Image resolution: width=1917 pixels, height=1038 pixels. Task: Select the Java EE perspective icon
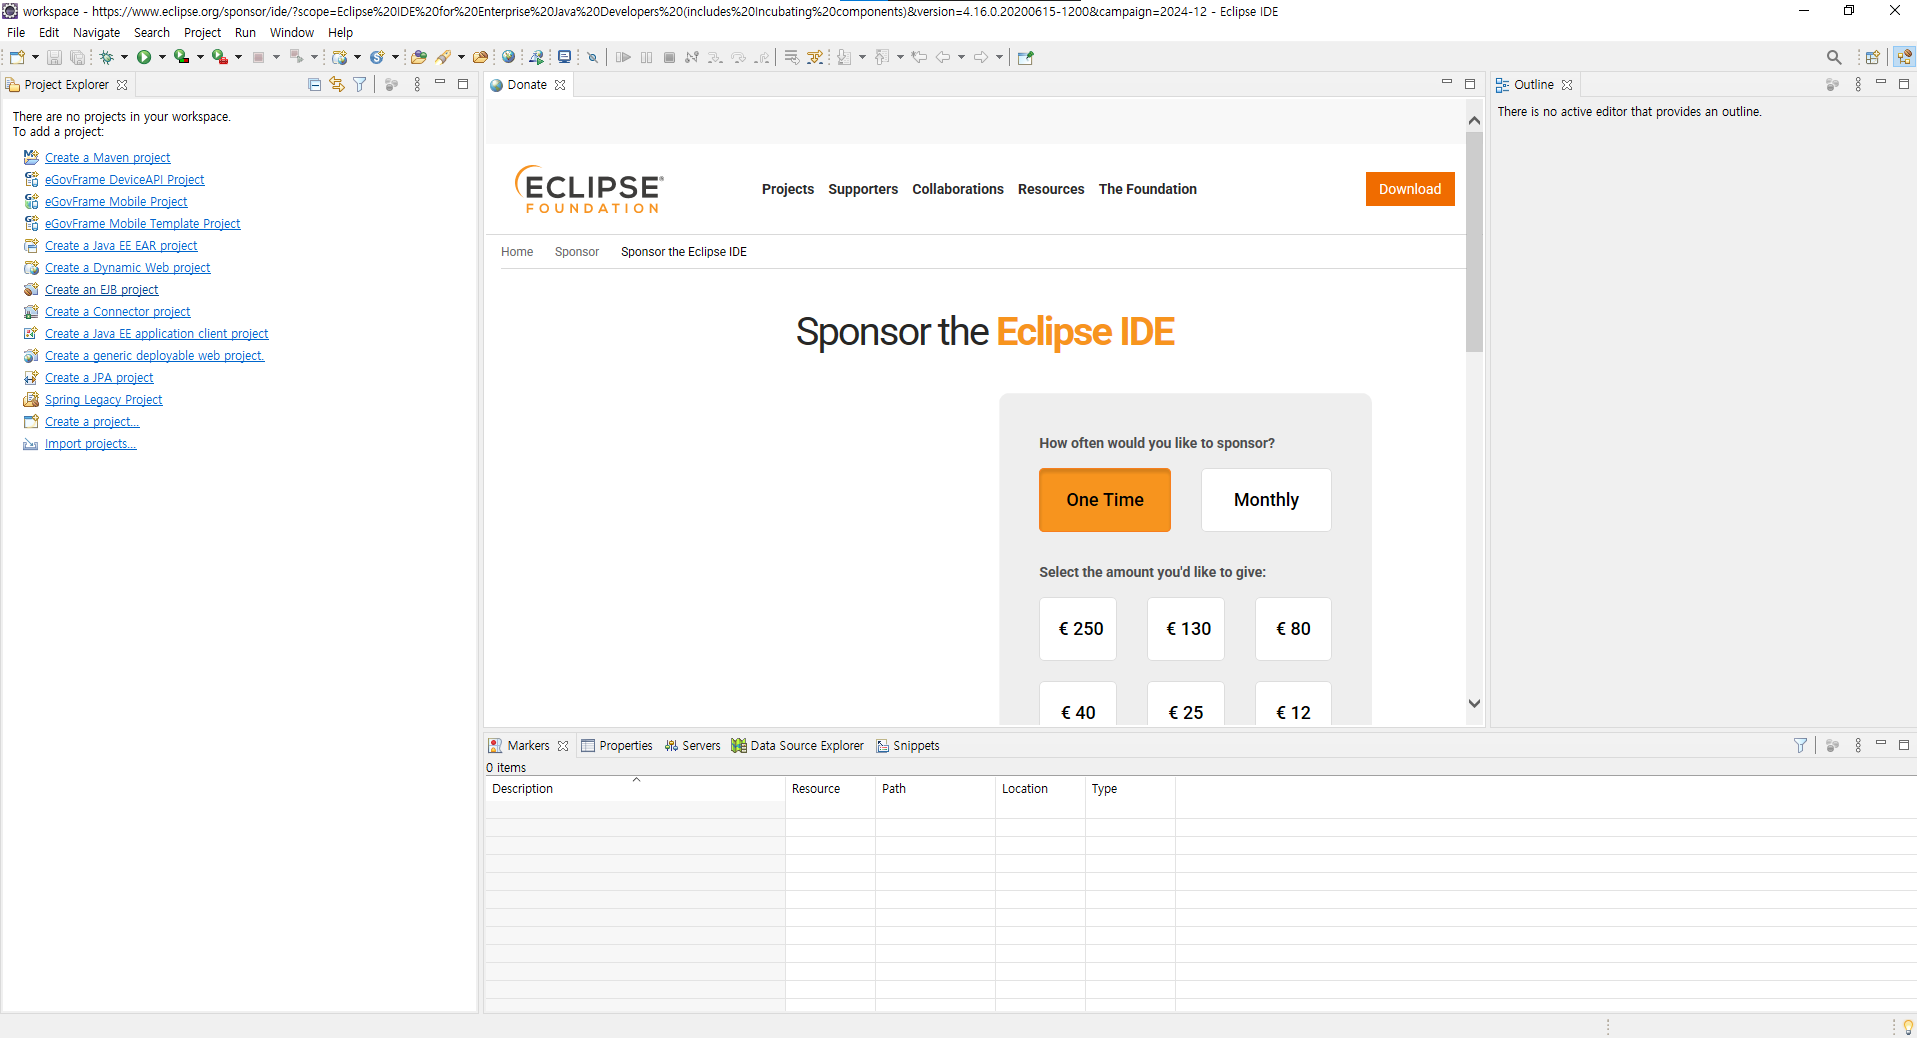click(x=1904, y=57)
